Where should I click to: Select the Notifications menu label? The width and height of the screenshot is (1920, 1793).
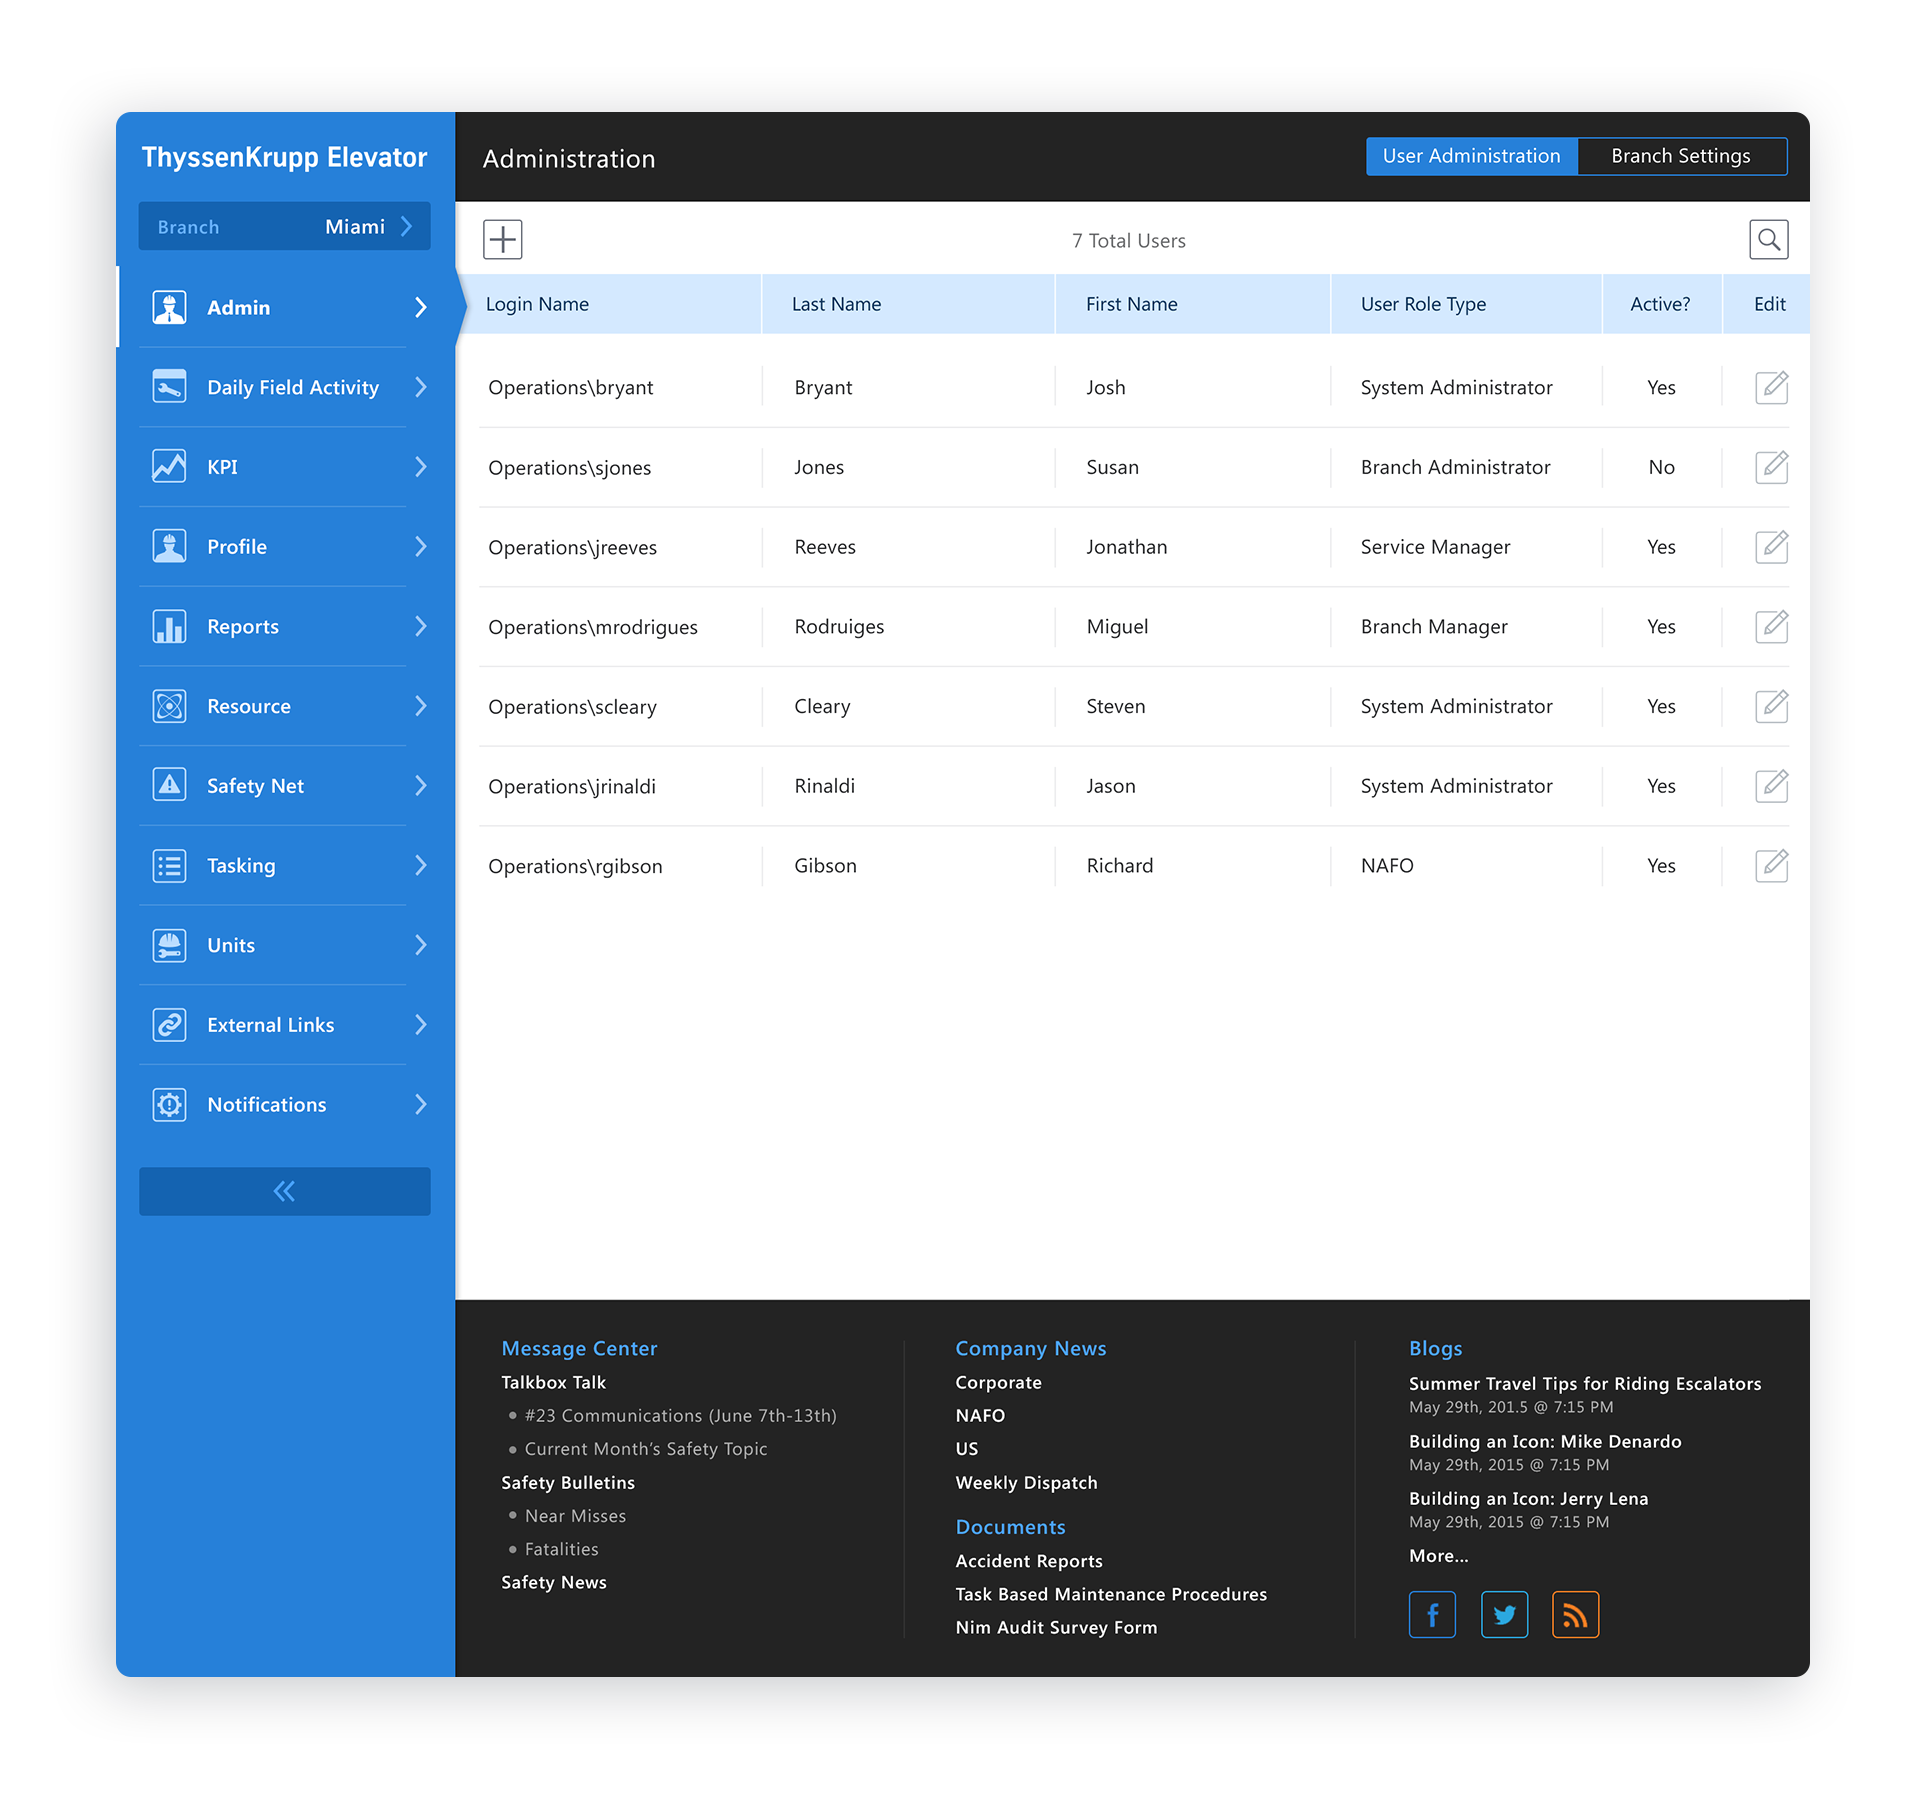tap(267, 1105)
